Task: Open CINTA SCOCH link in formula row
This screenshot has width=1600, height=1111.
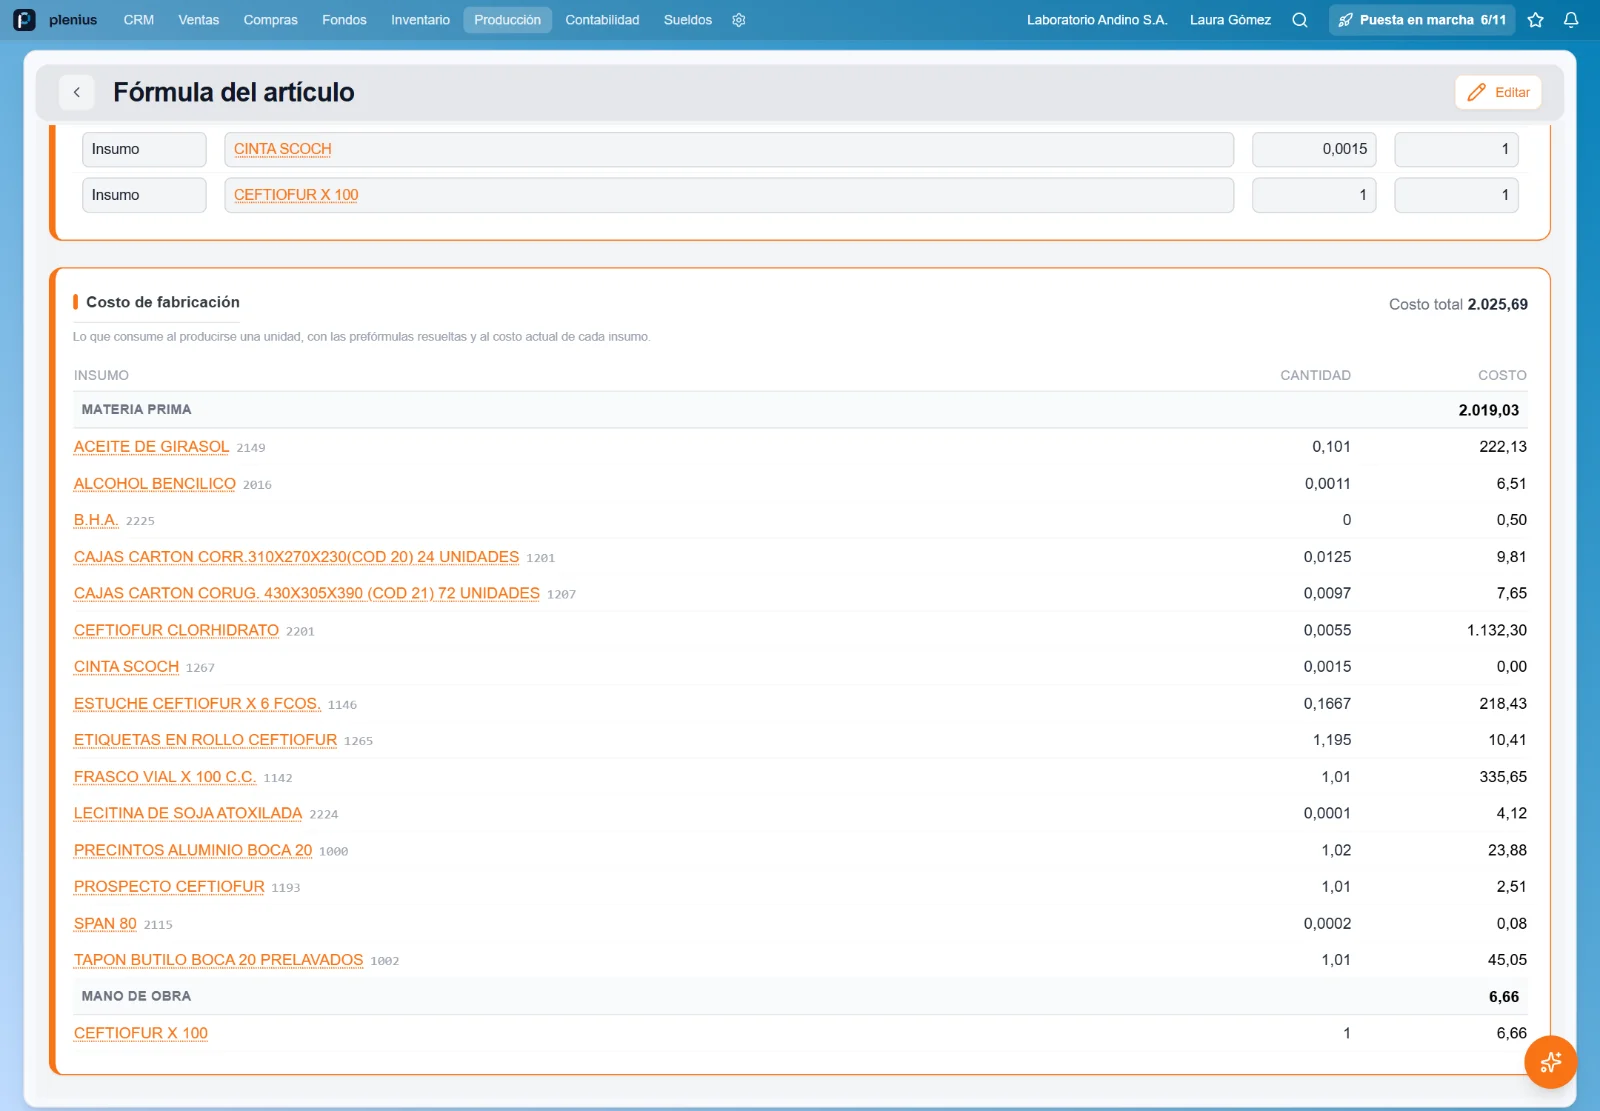Action: click(283, 149)
